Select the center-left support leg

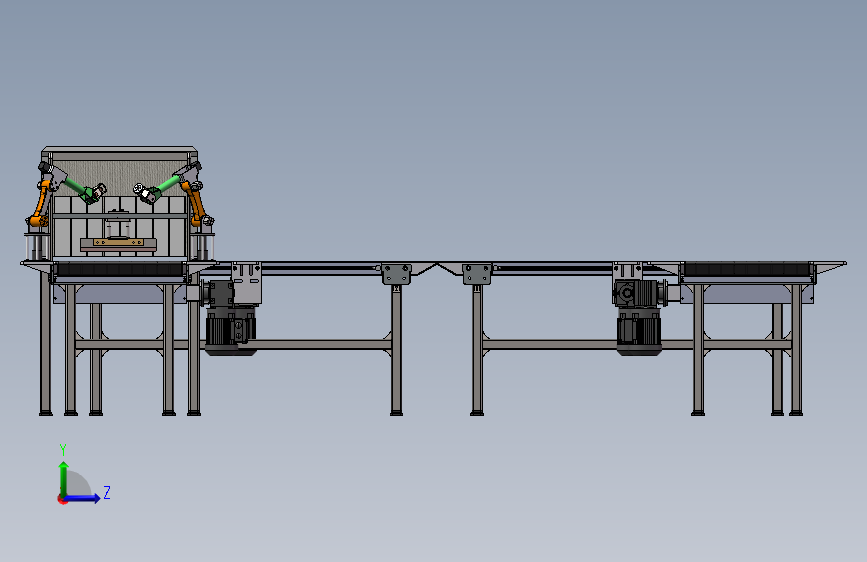point(396,350)
